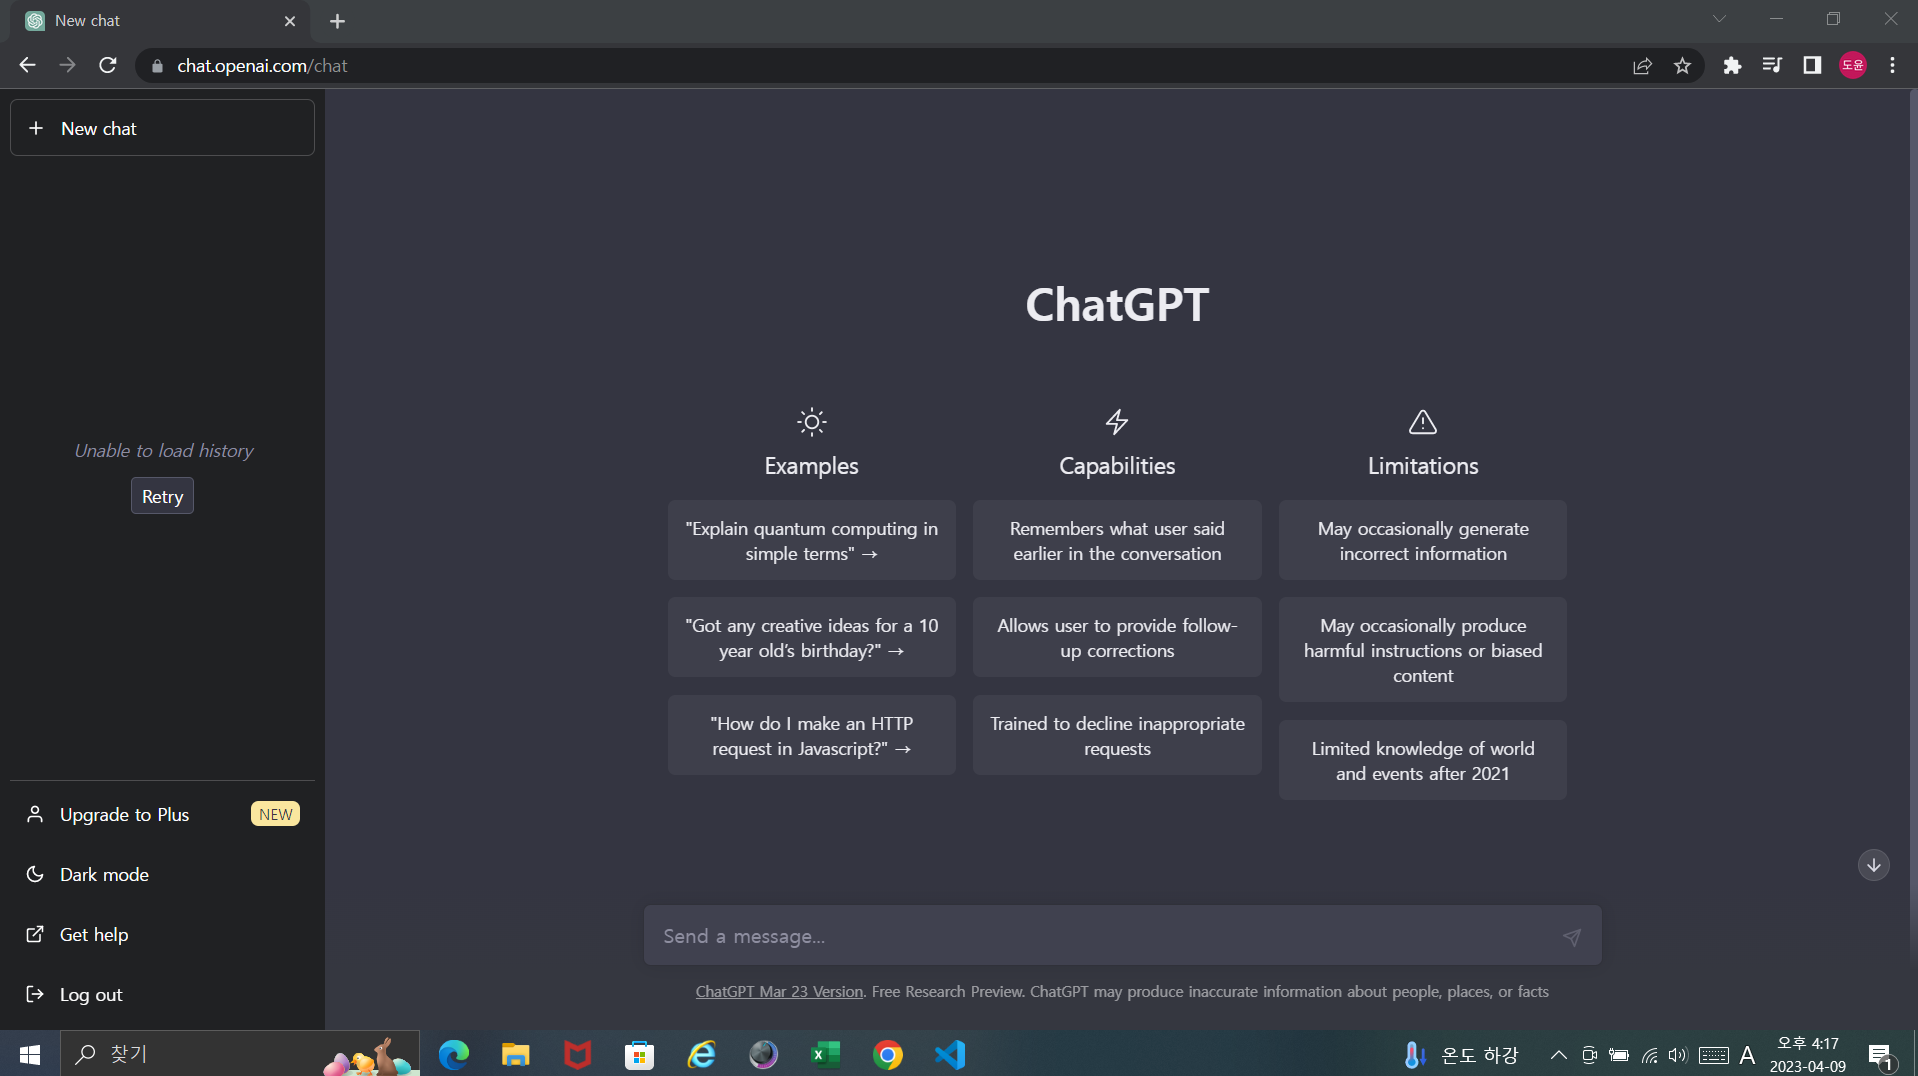Launch Microsoft Edge from taskbar
Viewport: 1918px width, 1076px height.
(454, 1054)
